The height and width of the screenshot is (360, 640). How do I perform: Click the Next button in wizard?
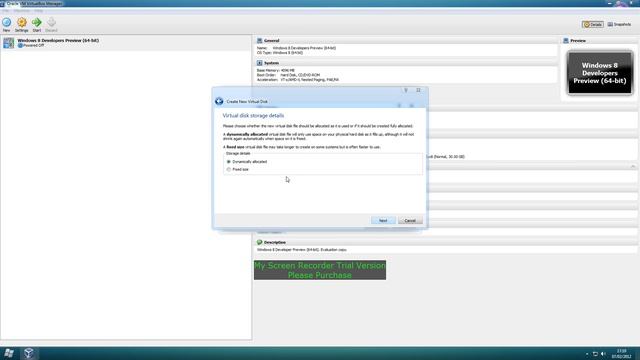tap(383, 220)
